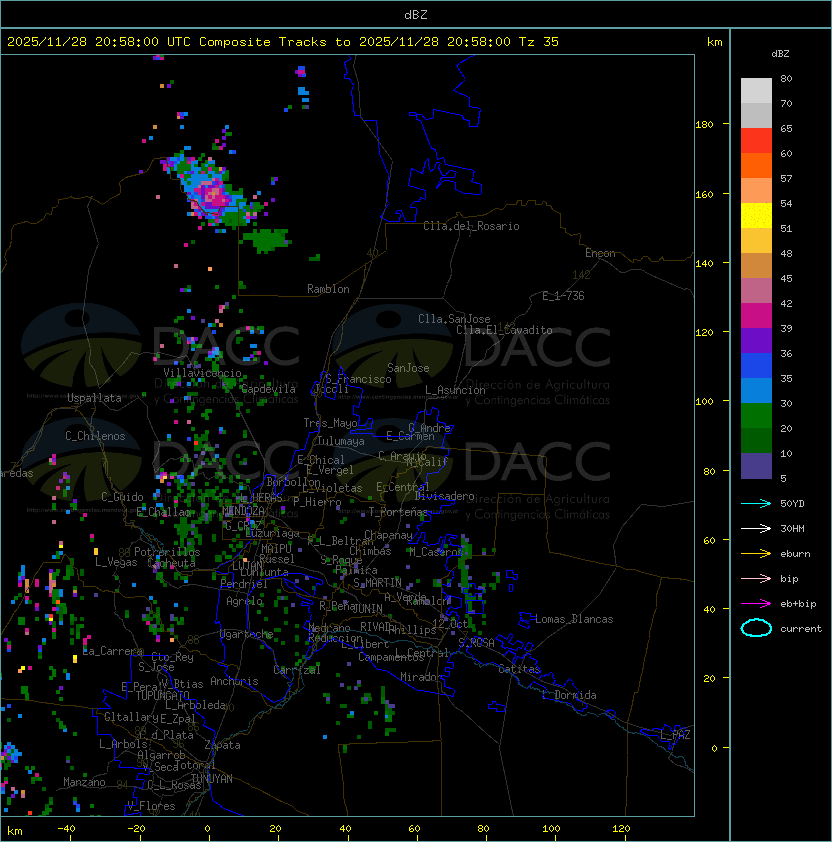Click the 'C_Chilenos' map label
832x842 pixels.
[95, 436]
